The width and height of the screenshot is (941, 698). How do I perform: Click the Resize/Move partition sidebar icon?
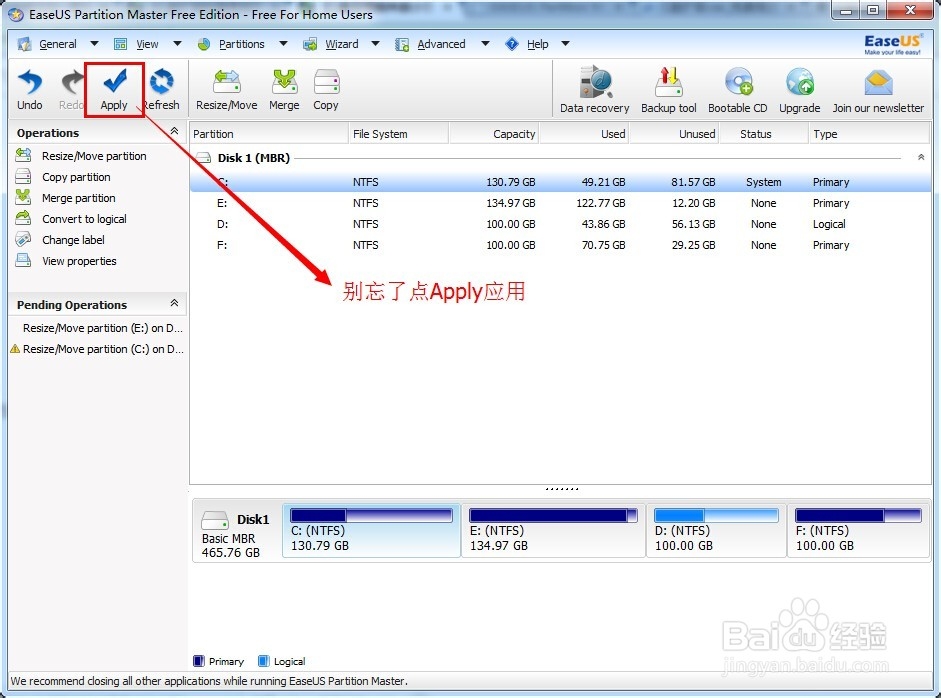[x=23, y=155]
